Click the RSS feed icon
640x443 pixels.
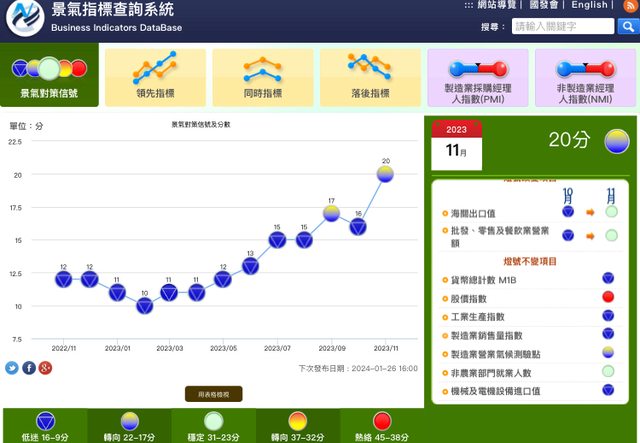tap(629, 6)
